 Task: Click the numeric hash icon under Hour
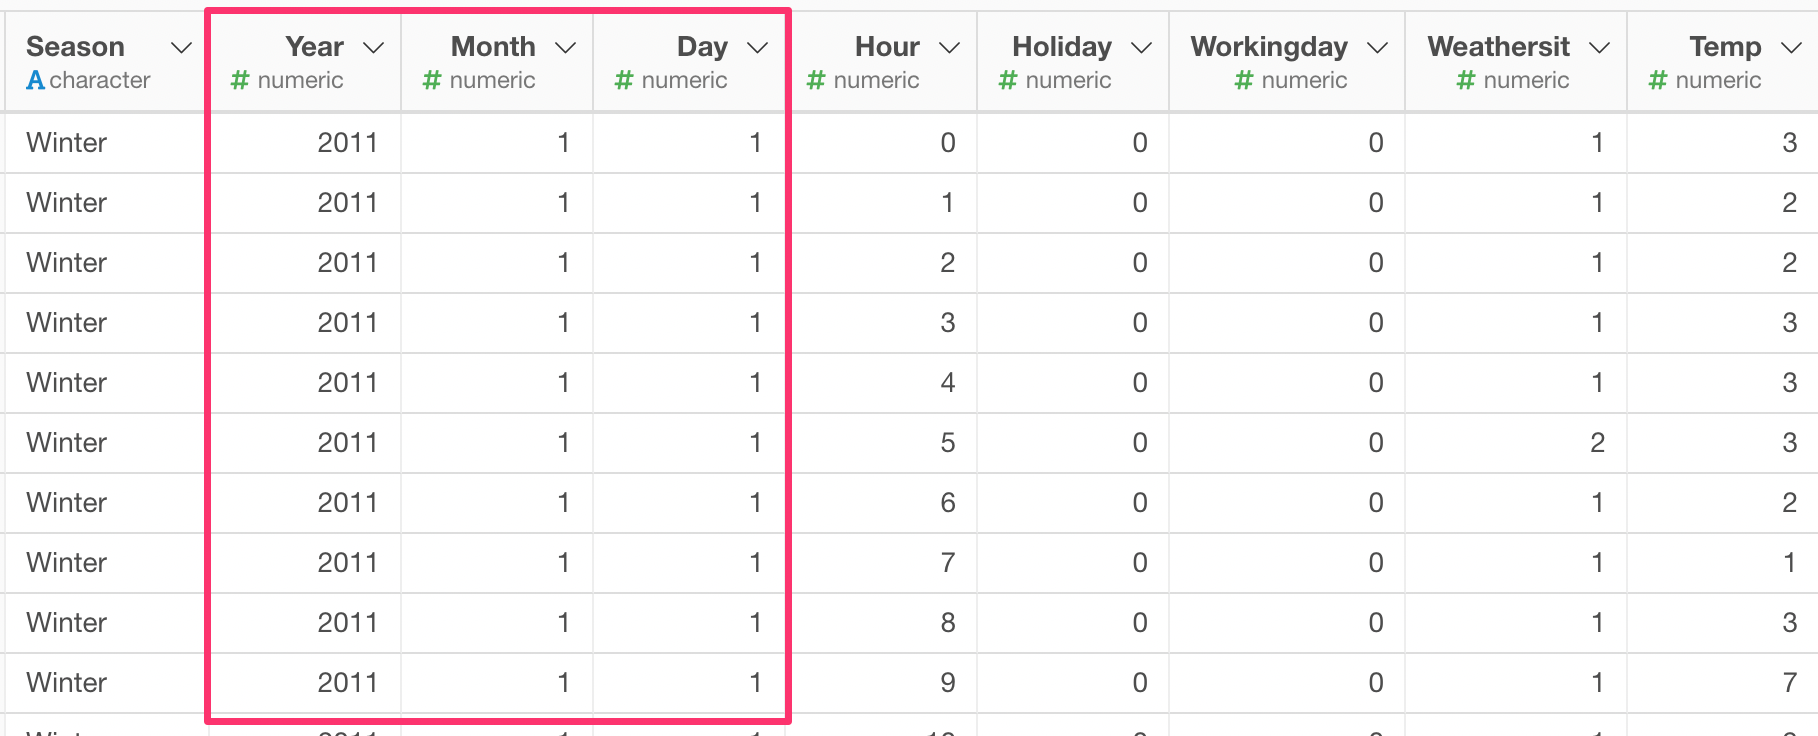(x=816, y=80)
